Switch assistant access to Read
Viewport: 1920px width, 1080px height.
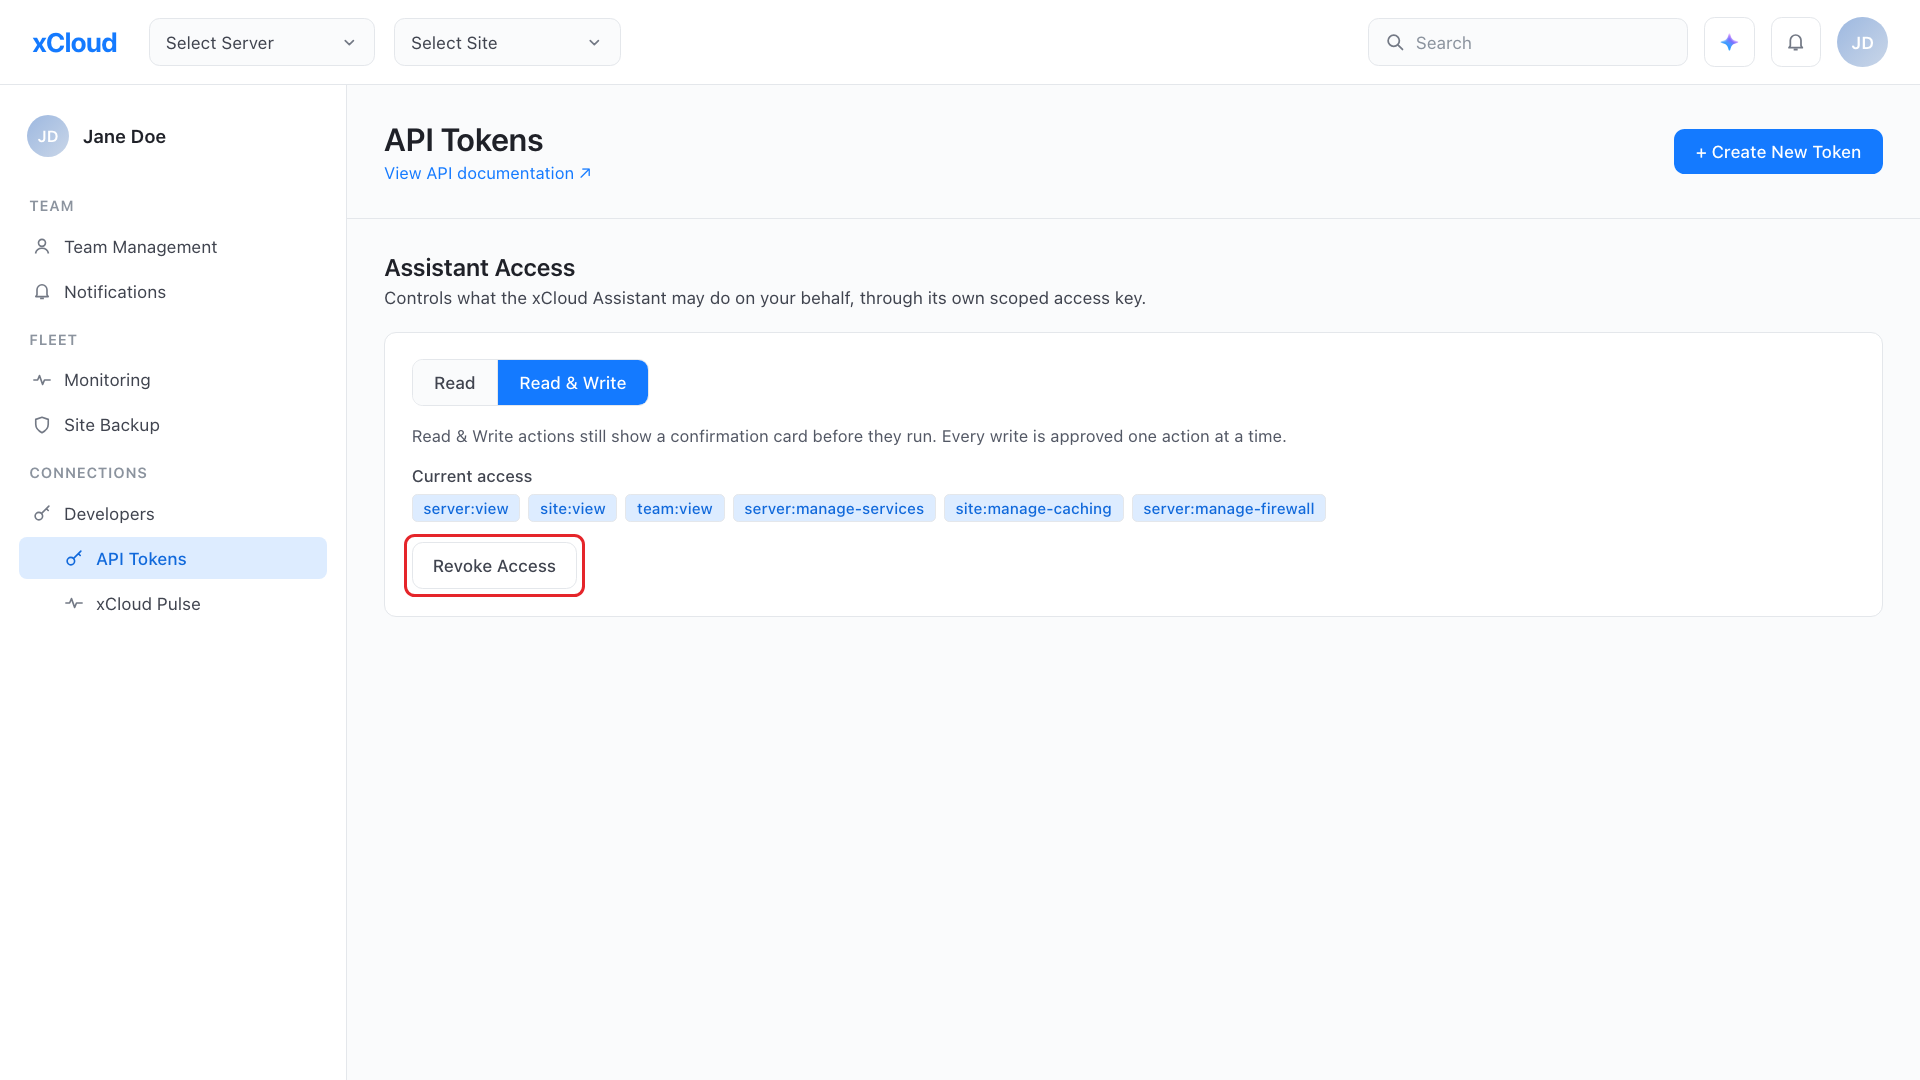455,383
